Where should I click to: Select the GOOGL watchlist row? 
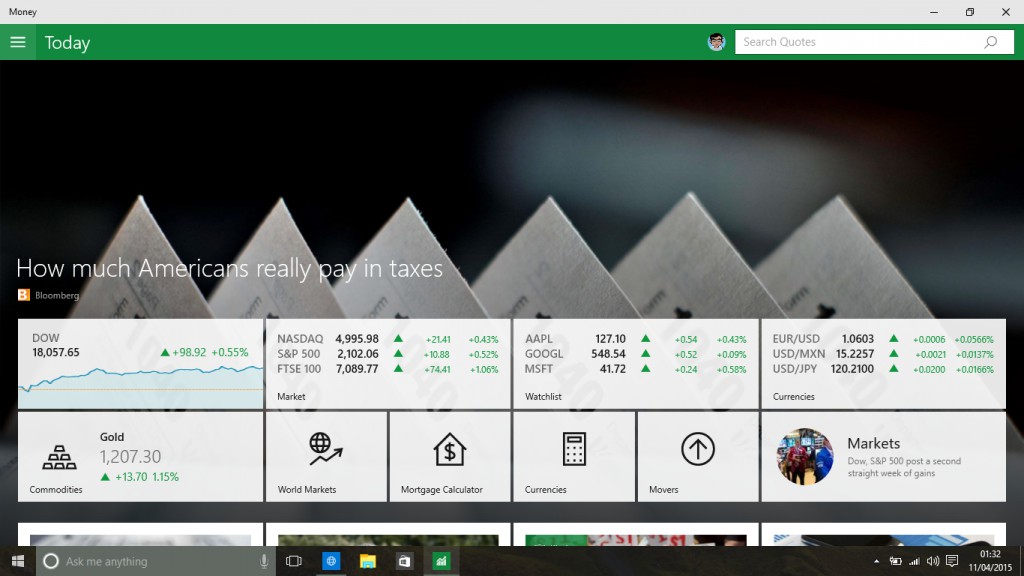coord(635,354)
